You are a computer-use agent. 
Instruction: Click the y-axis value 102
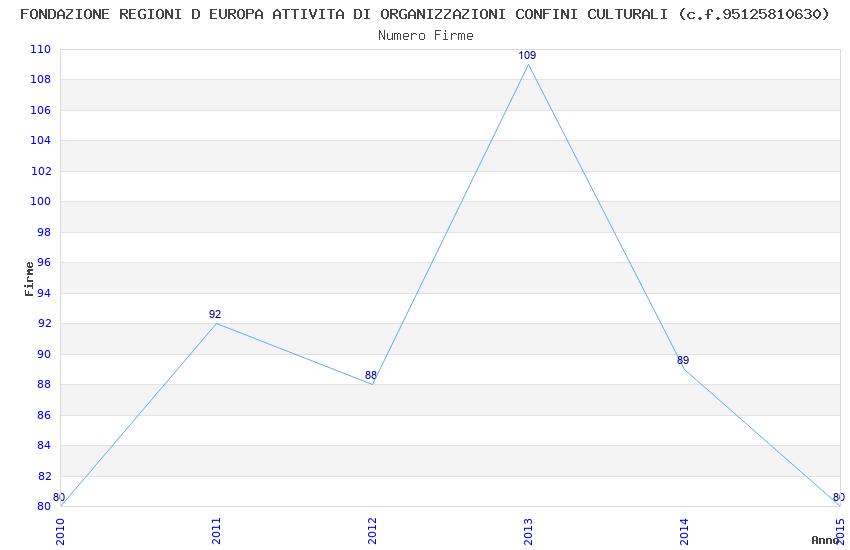[41, 171]
